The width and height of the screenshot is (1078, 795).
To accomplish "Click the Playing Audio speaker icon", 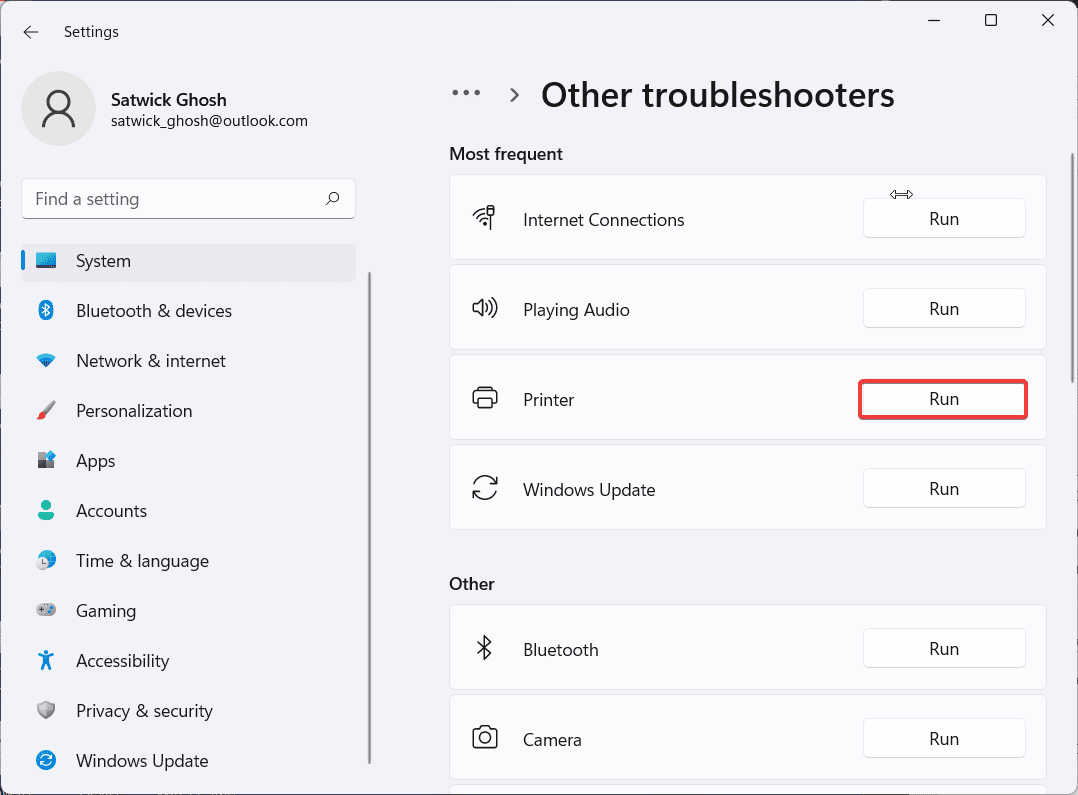I will point(485,307).
